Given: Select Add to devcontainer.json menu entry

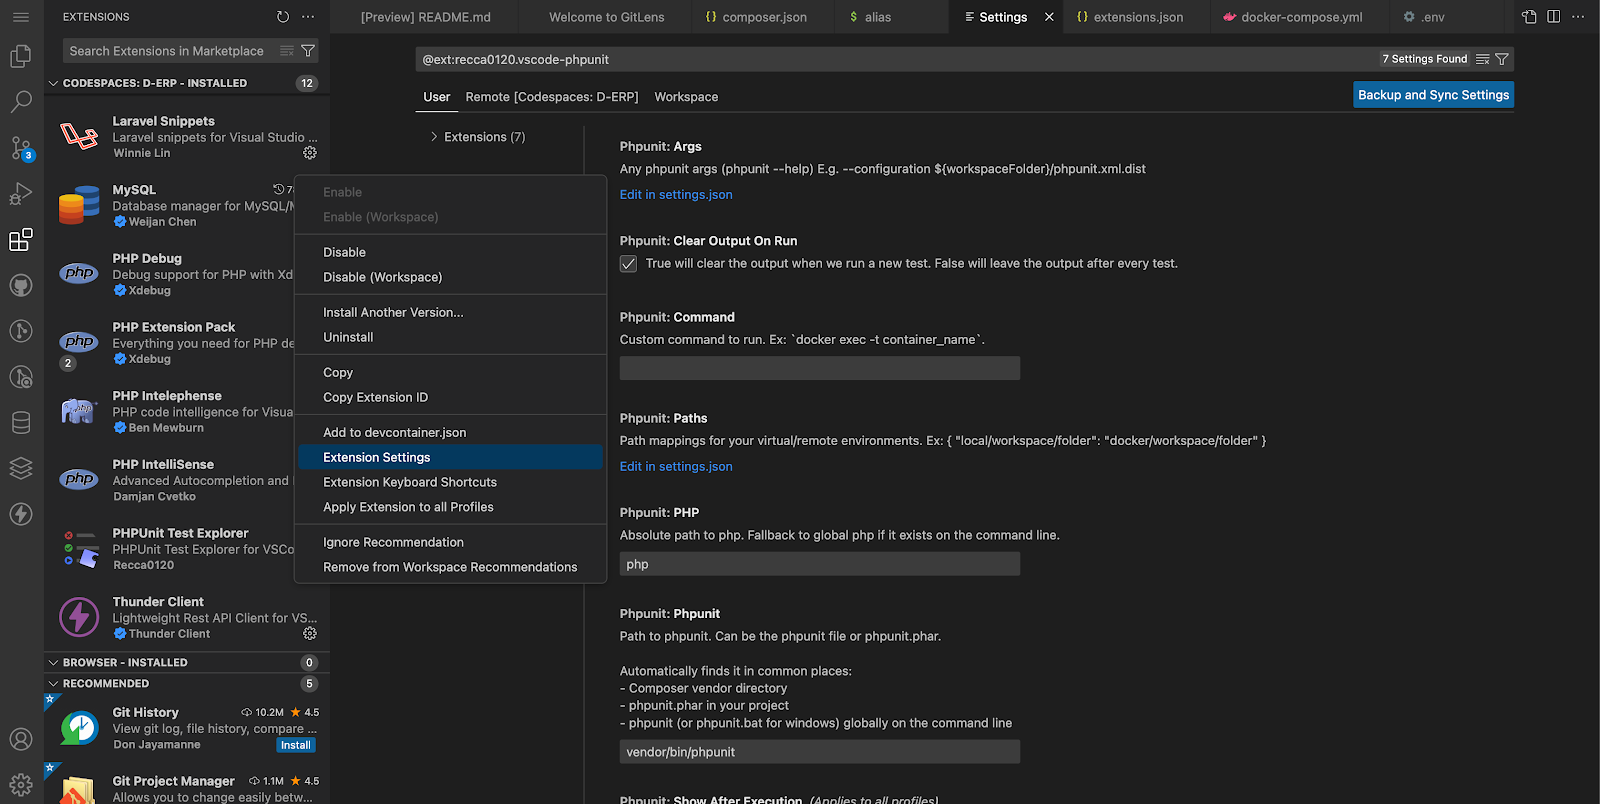Looking at the screenshot, I should click(x=450, y=432).
